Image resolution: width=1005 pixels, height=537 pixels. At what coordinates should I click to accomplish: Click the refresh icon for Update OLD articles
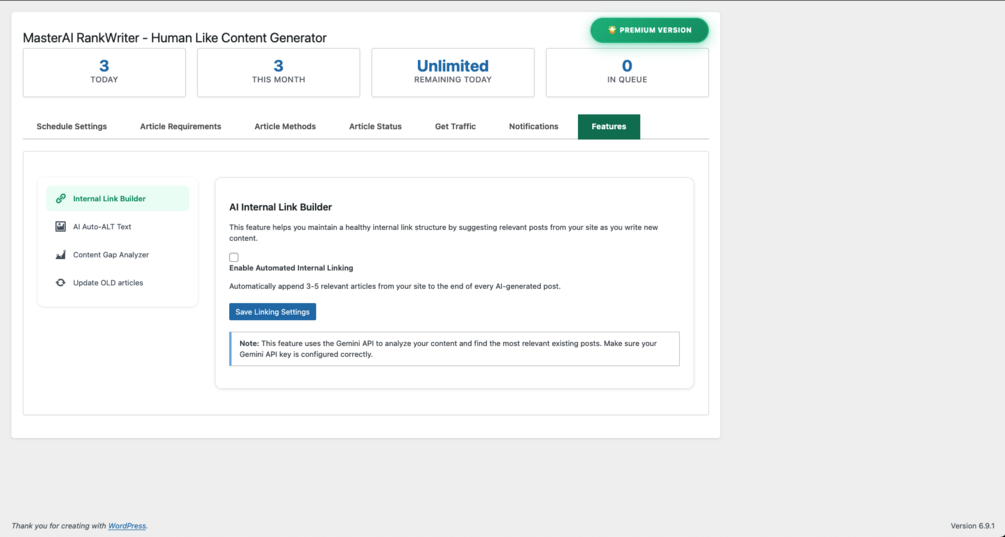[61, 283]
